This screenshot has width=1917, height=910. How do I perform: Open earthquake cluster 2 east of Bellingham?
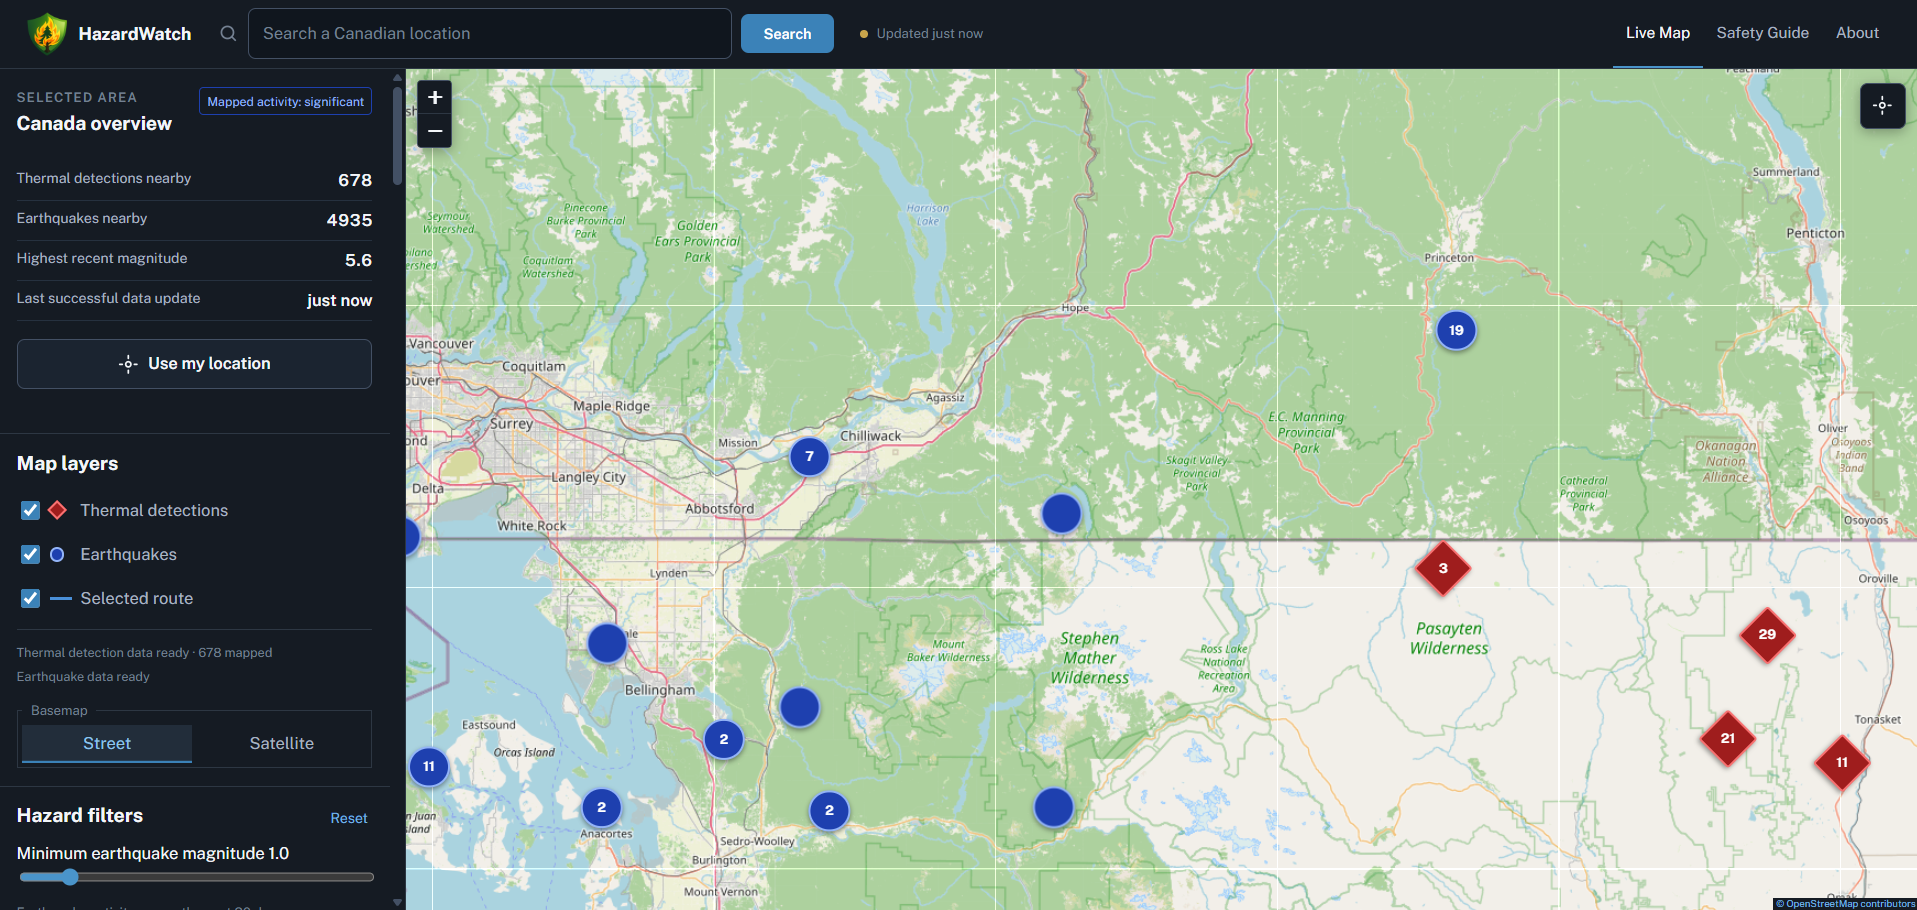[x=724, y=740]
